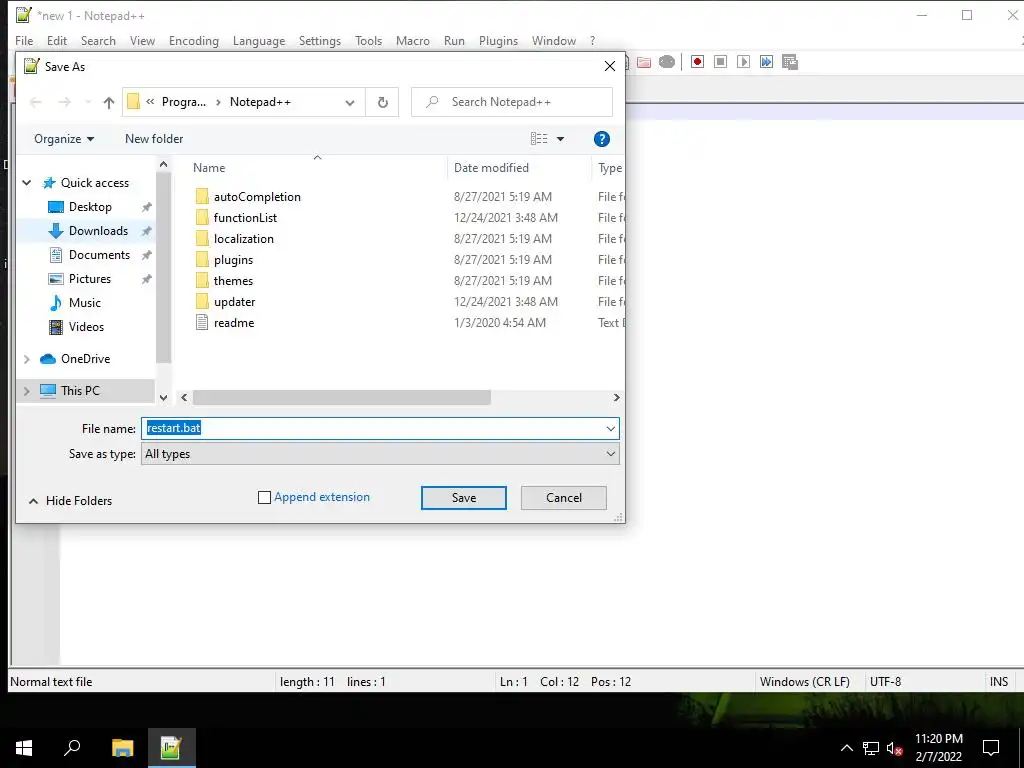Click New folder button
Image resolution: width=1024 pixels, height=768 pixels.
(154, 139)
